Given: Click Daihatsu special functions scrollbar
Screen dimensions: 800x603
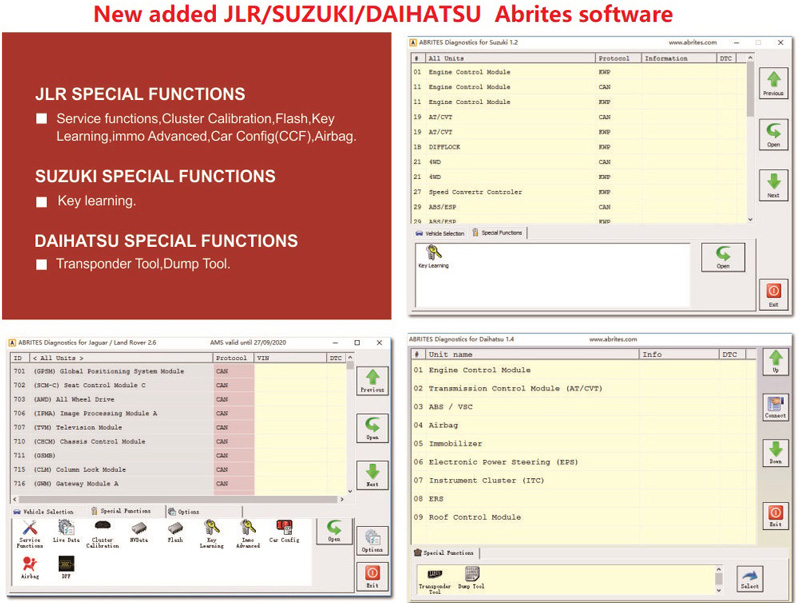Looking at the screenshot, I should (x=719, y=579).
